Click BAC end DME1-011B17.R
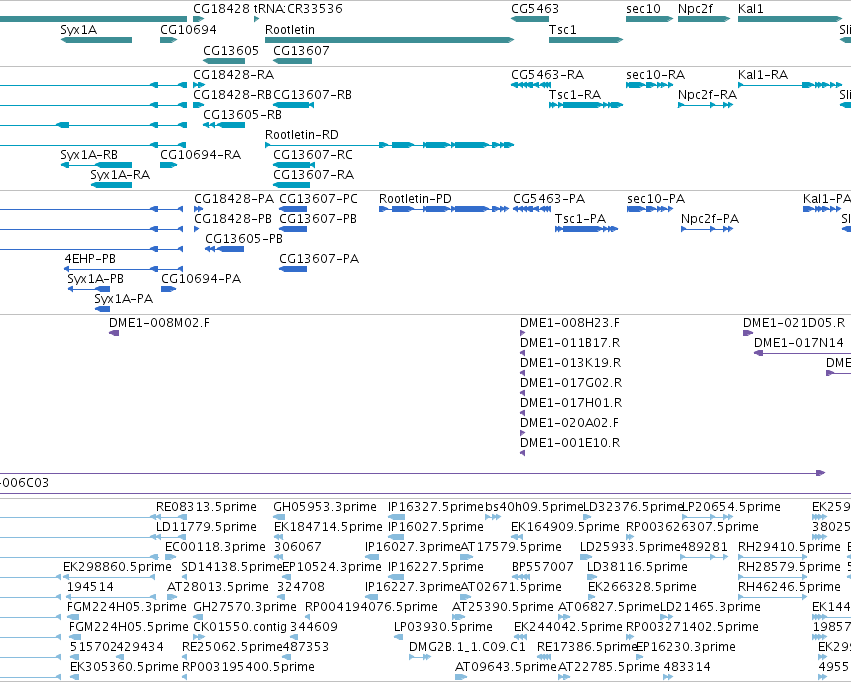This screenshot has width=851, height=682. 570,343
